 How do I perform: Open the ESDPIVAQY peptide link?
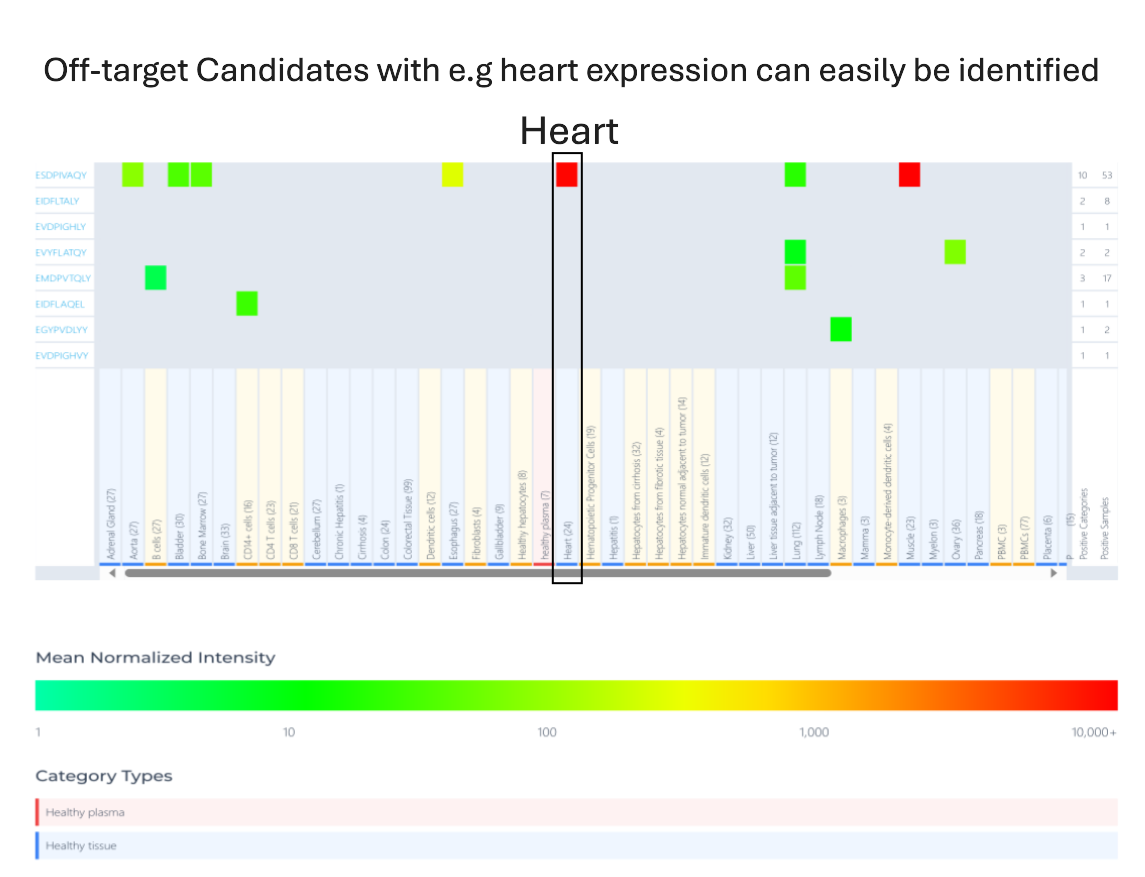pos(61,176)
